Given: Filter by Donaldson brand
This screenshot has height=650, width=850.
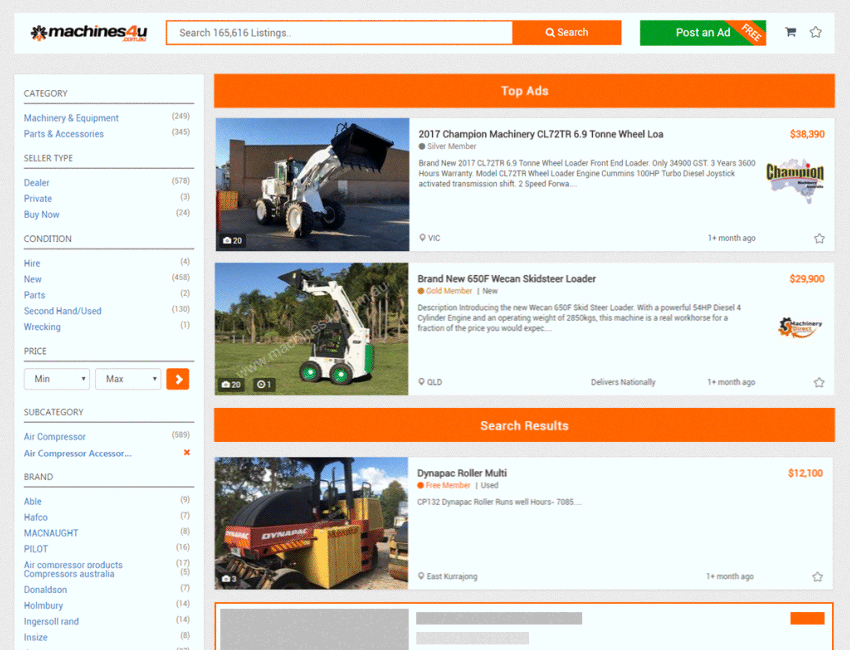Looking at the screenshot, I should 45,589.
